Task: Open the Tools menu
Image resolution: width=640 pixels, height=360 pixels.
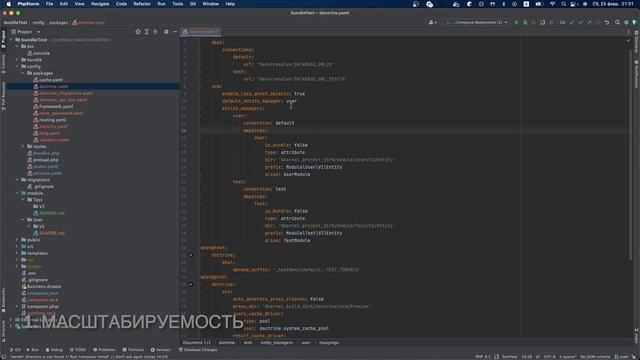Action: (178, 4)
